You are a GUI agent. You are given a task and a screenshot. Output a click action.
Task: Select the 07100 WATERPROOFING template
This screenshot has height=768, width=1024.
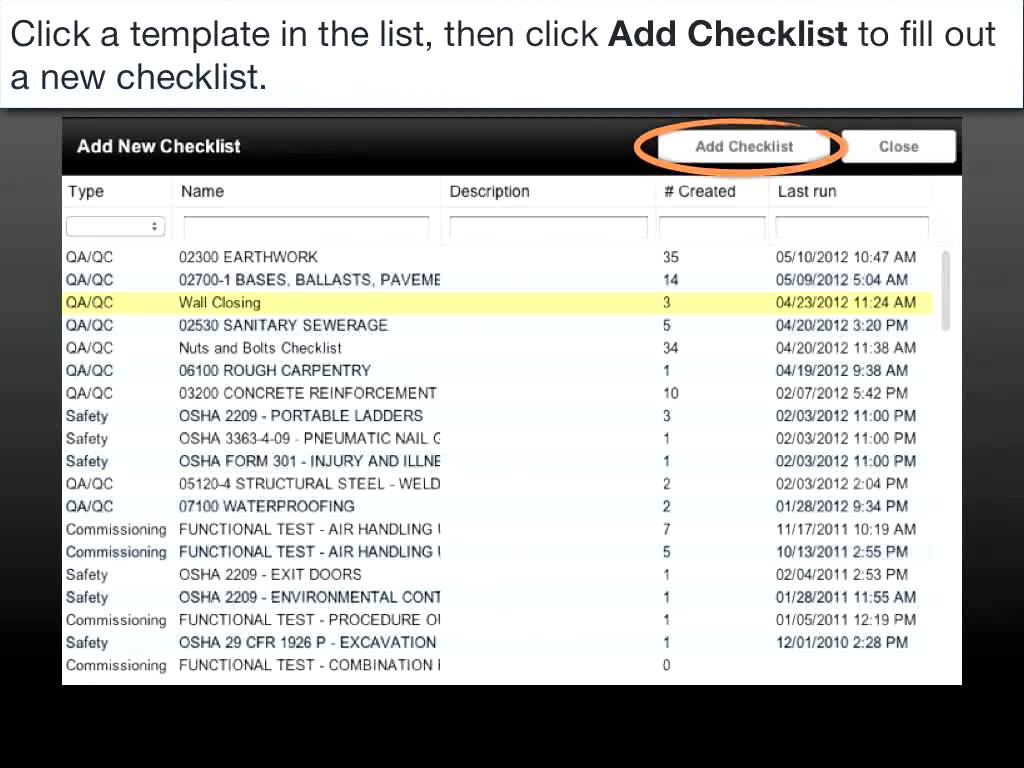[x=300, y=506]
